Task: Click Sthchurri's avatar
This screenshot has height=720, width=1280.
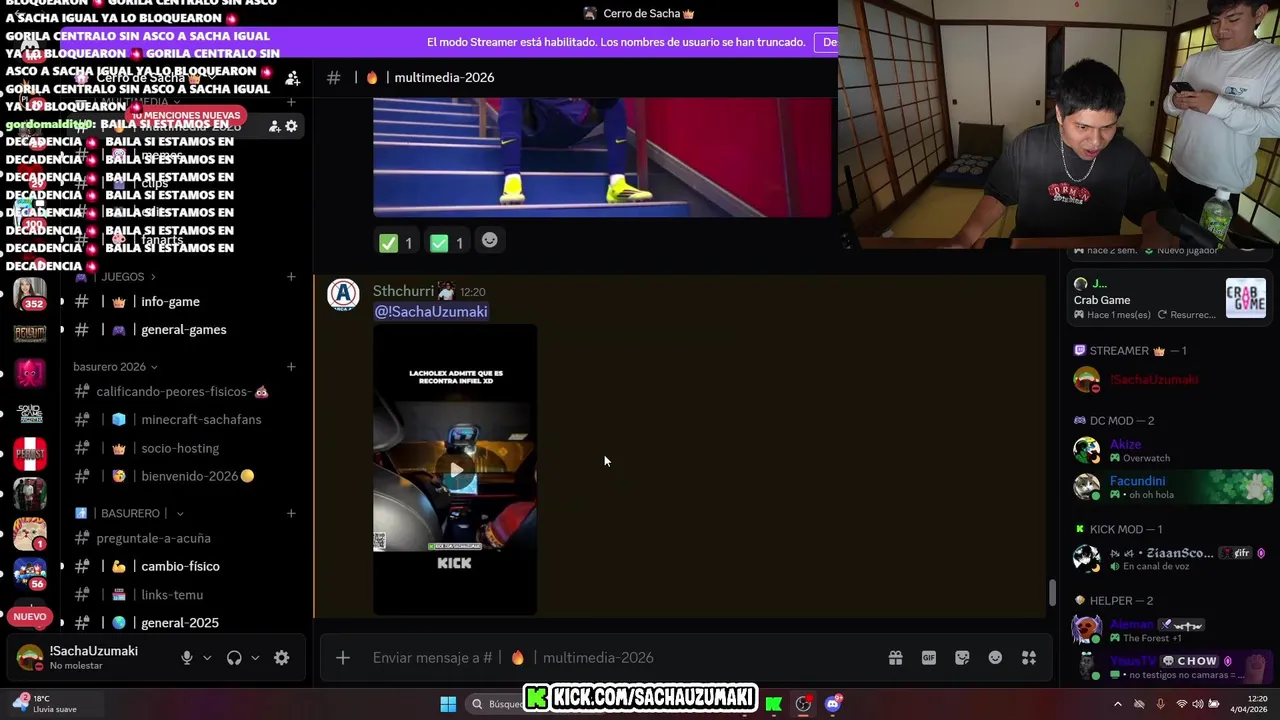Action: pyautogui.click(x=343, y=295)
